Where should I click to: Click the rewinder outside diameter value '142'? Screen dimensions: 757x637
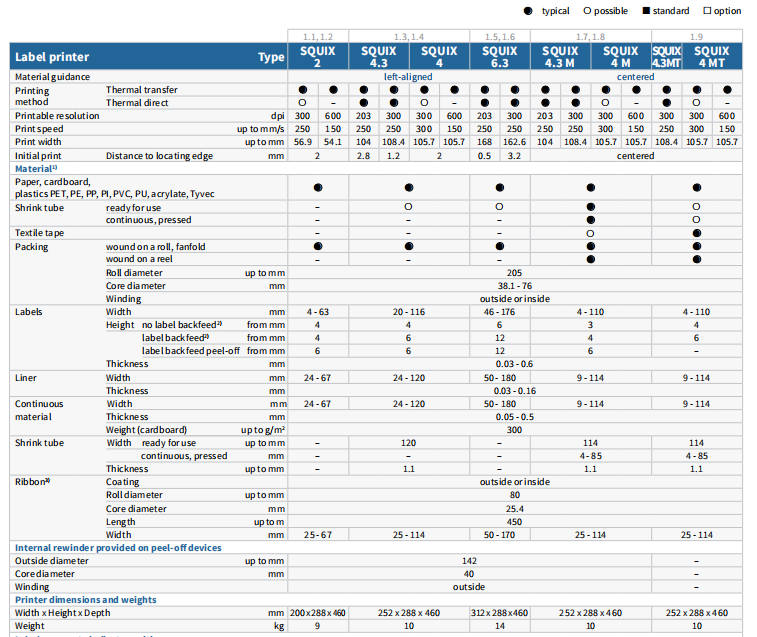[469, 561]
